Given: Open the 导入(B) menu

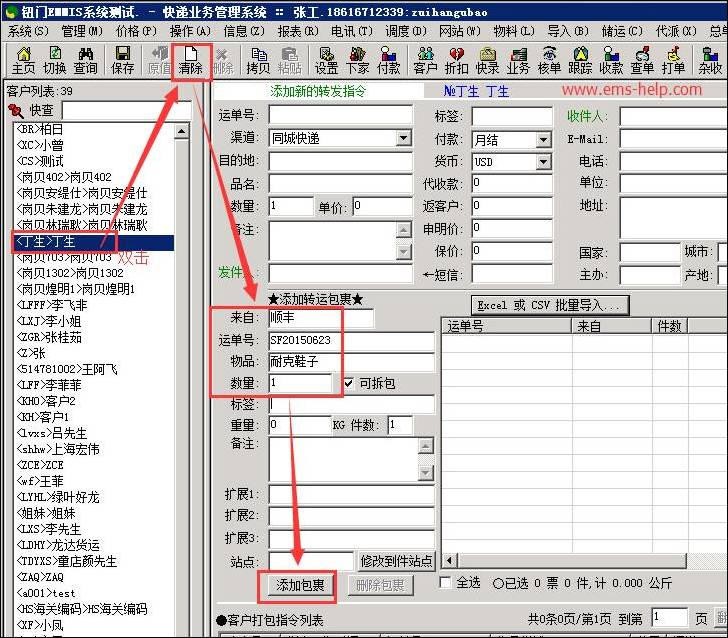Looking at the screenshot, I should [568, 31].
